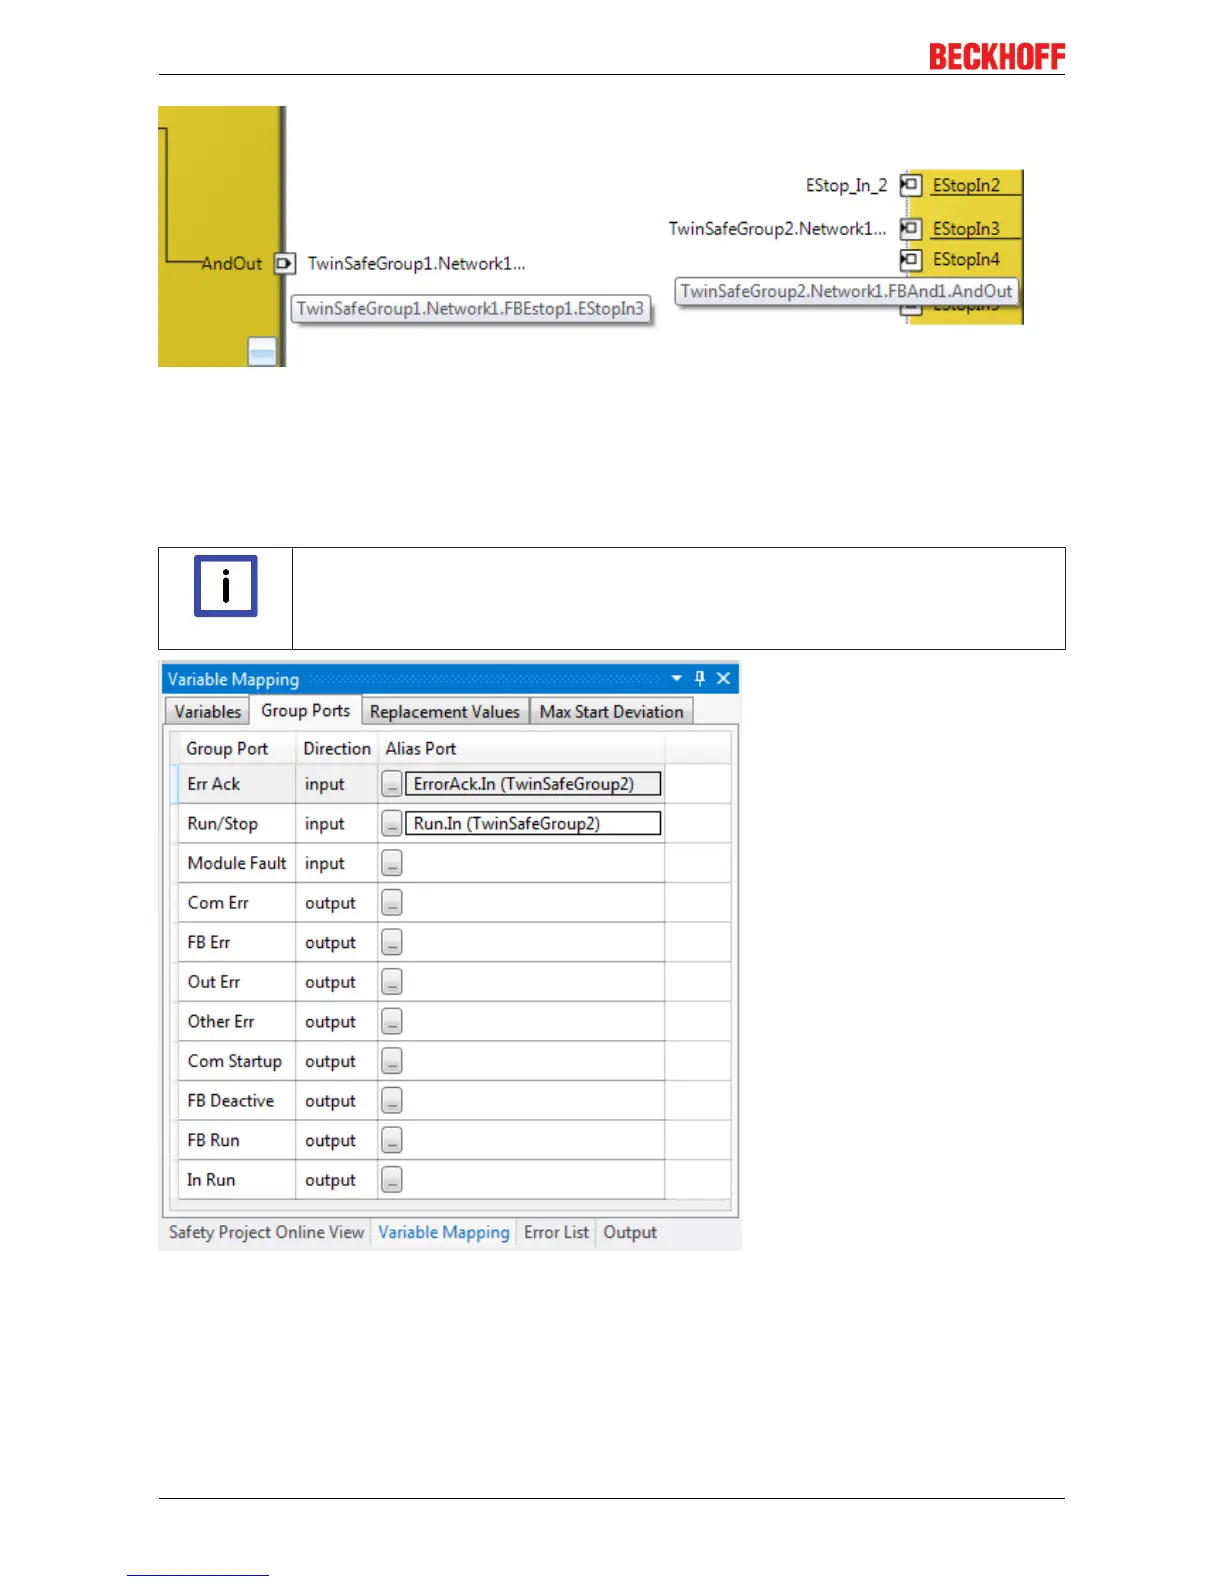Select the AndOut output port icon
The height and width of the screenshot is (1584, 1224).
[x=285, y=264]
